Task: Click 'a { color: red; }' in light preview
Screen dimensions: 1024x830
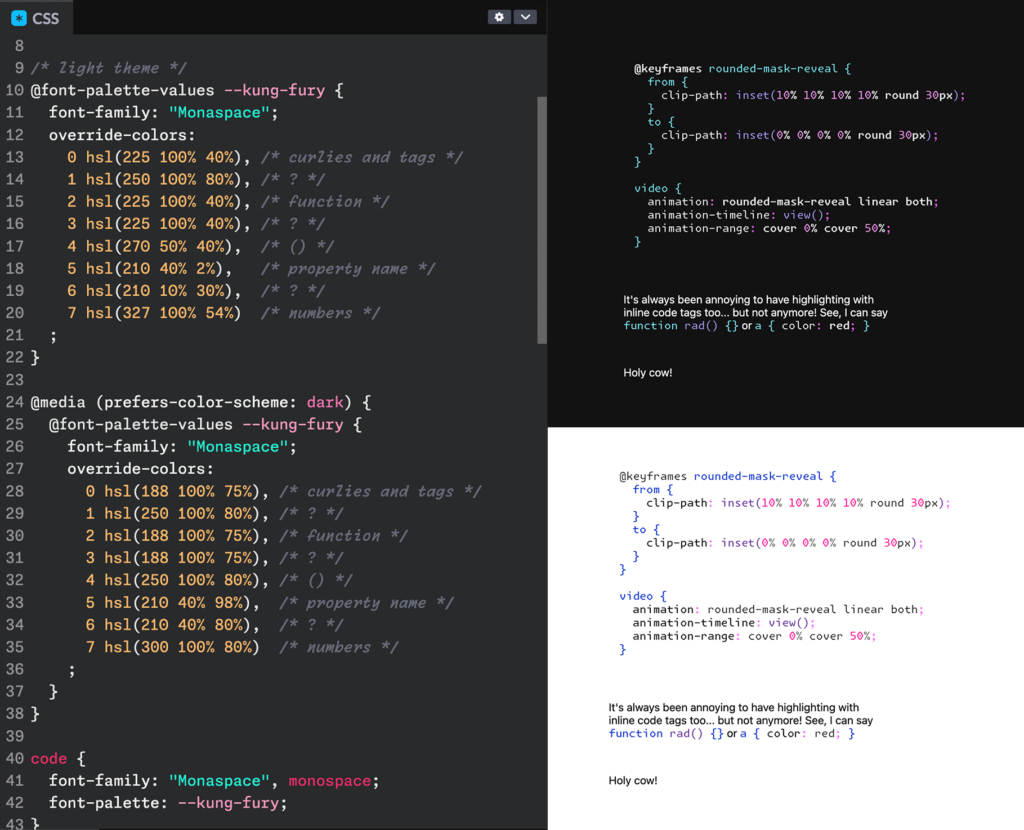Action: tap(797, 733)
